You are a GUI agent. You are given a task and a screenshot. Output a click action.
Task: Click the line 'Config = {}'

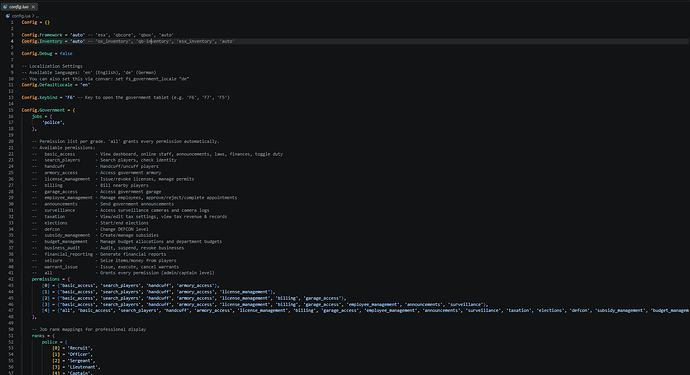point(36,22)
